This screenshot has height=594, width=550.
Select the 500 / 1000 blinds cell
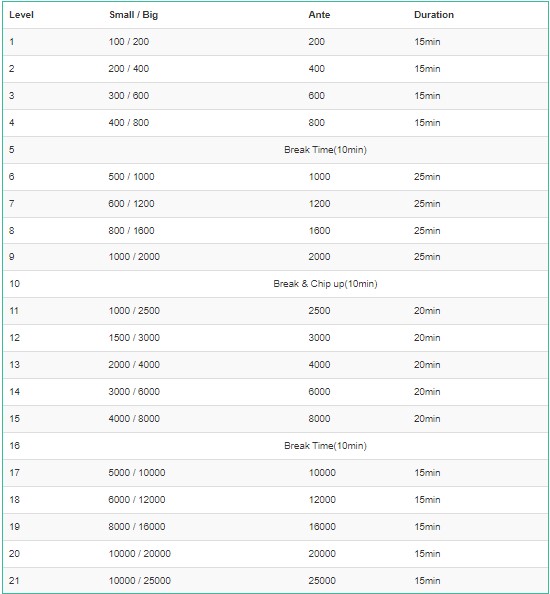point(131,177)
